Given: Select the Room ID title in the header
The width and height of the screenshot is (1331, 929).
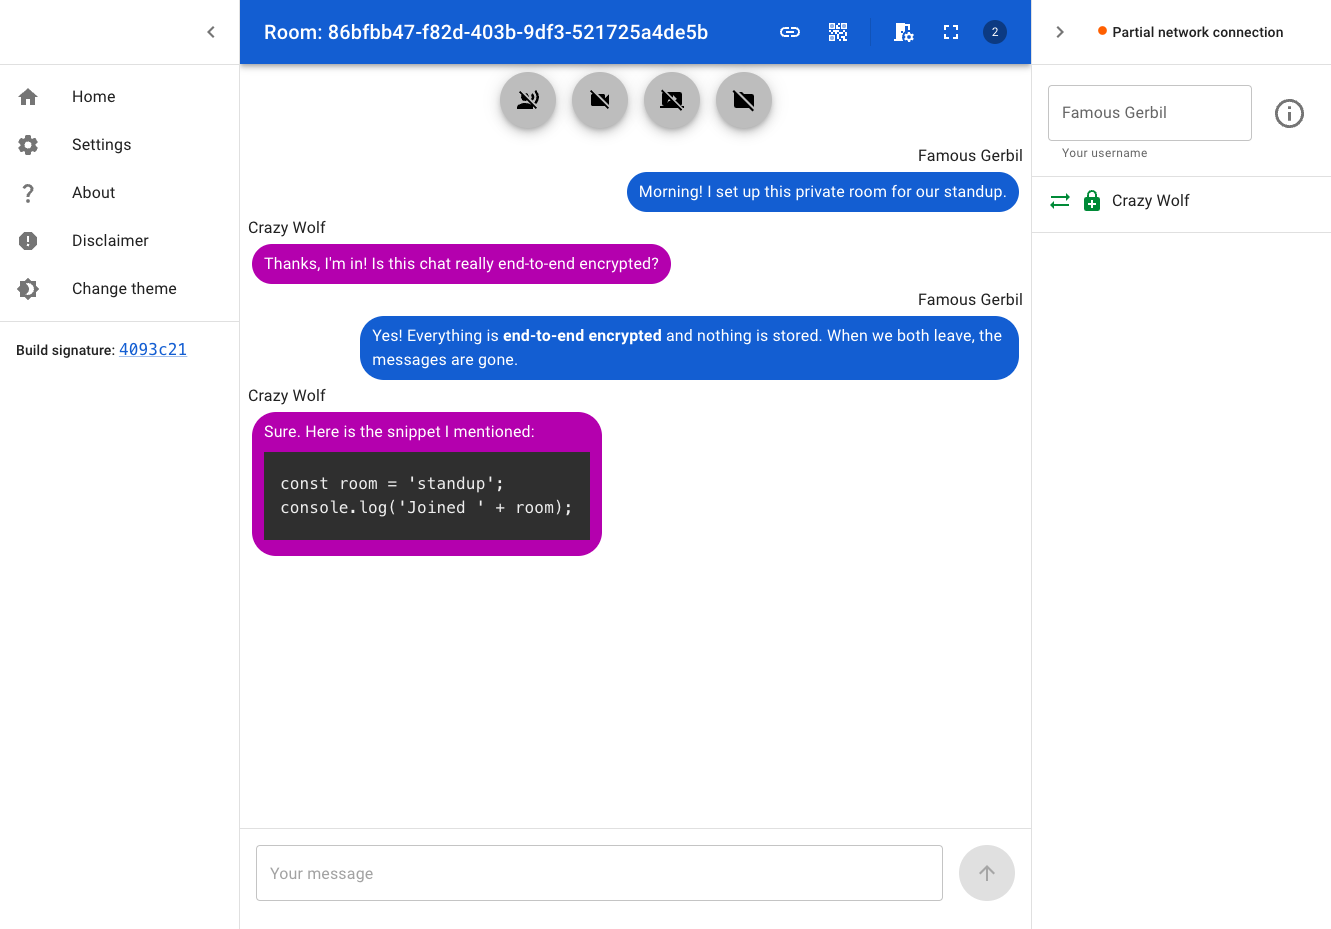Looking at the screenshot, I should pyautogui.click(x=486, y=32).
